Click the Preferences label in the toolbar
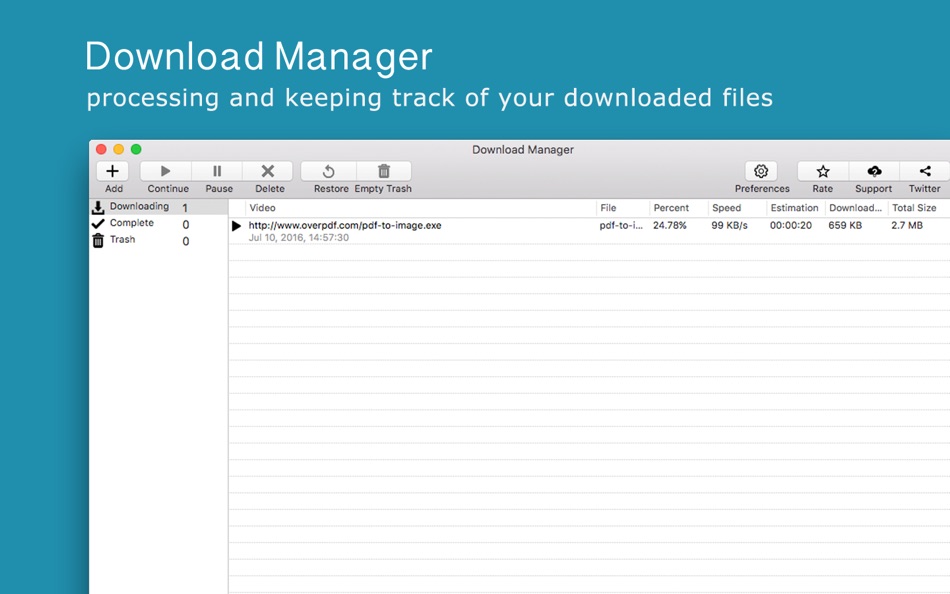 (762, 189)
